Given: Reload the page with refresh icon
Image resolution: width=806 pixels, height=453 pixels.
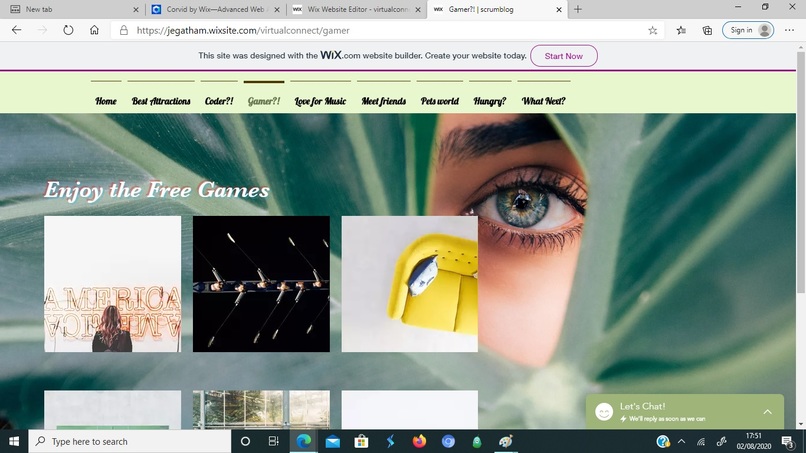Looking at the screenshot, I should pos(68,30).
